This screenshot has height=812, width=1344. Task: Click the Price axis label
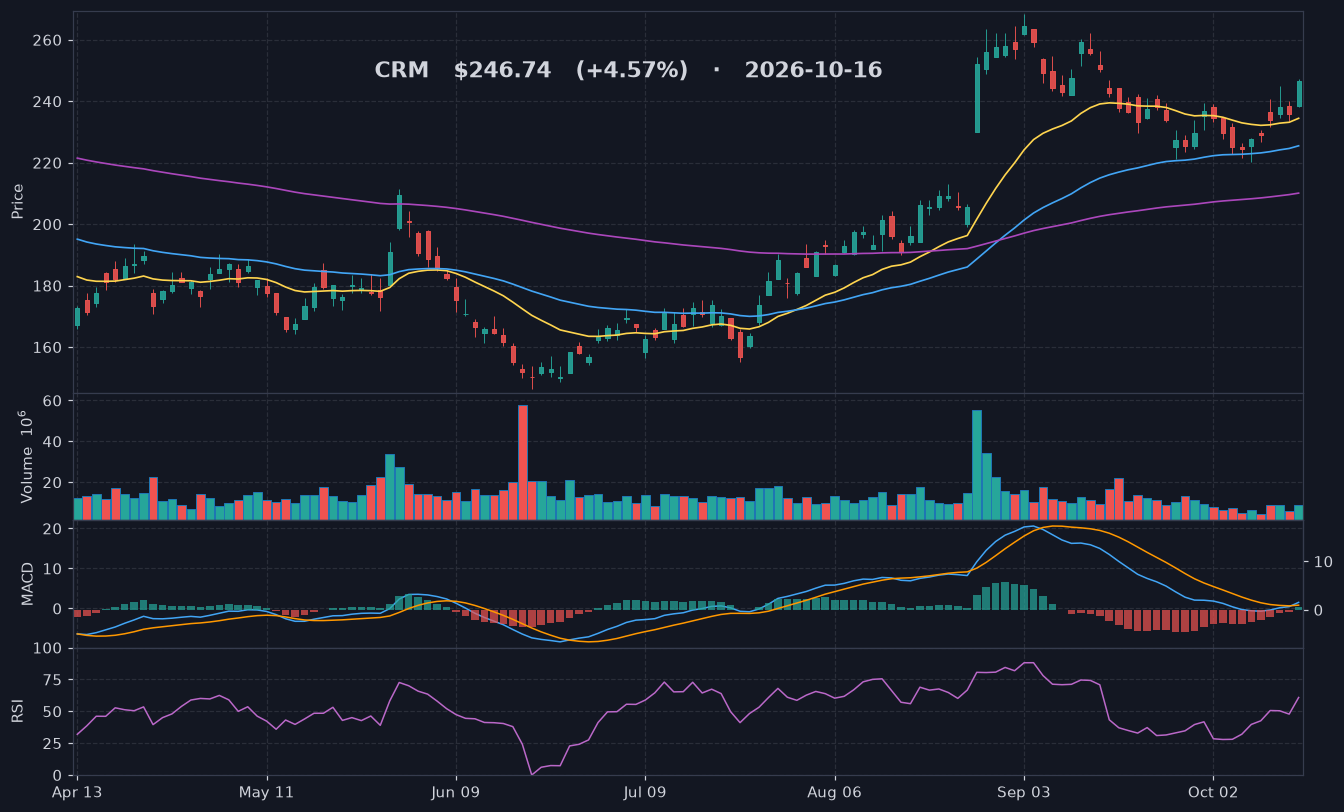pos(18,202)
